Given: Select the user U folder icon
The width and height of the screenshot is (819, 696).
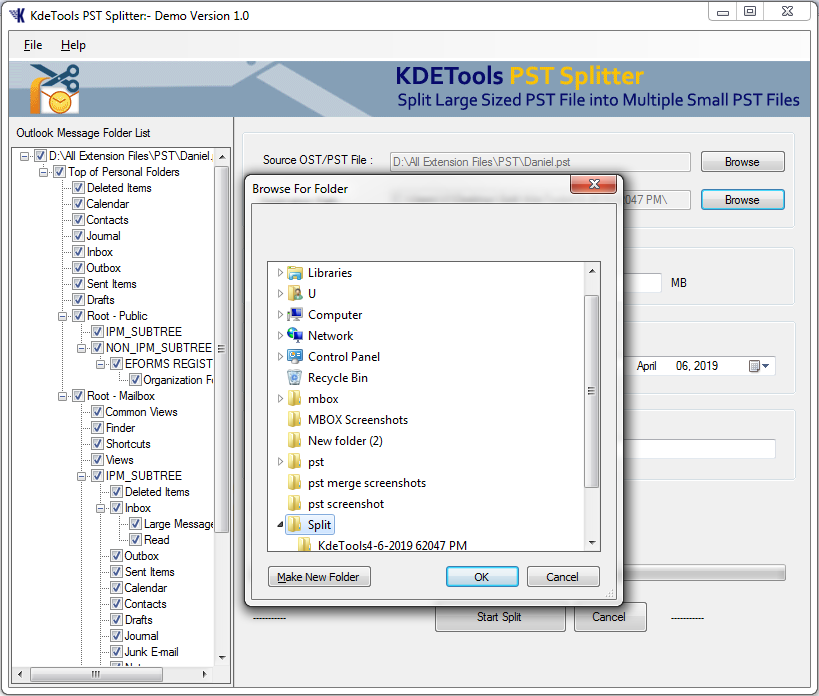Looking at the screenshot, I should tap(295, 294).
